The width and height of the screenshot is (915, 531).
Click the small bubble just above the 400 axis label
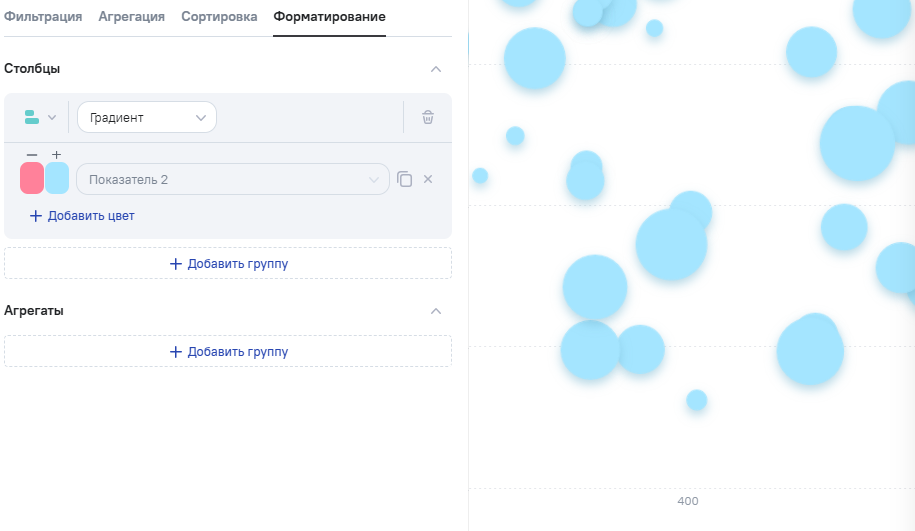697,400
